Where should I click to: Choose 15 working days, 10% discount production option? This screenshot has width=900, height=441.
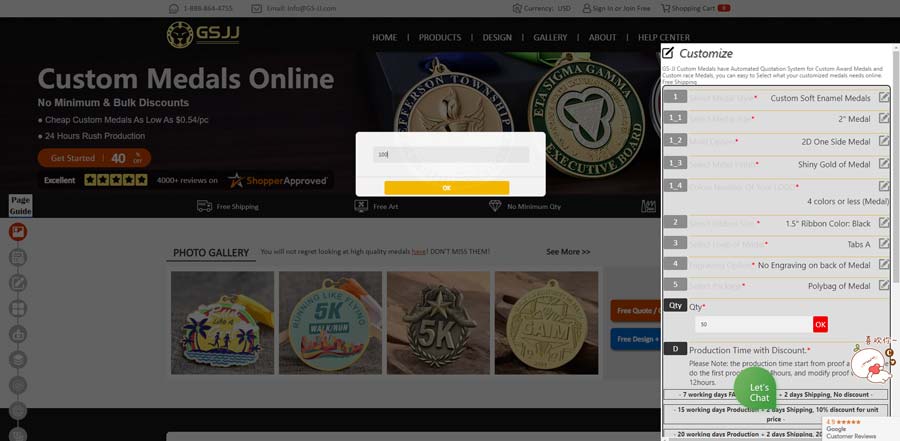(x=777, y=414)
